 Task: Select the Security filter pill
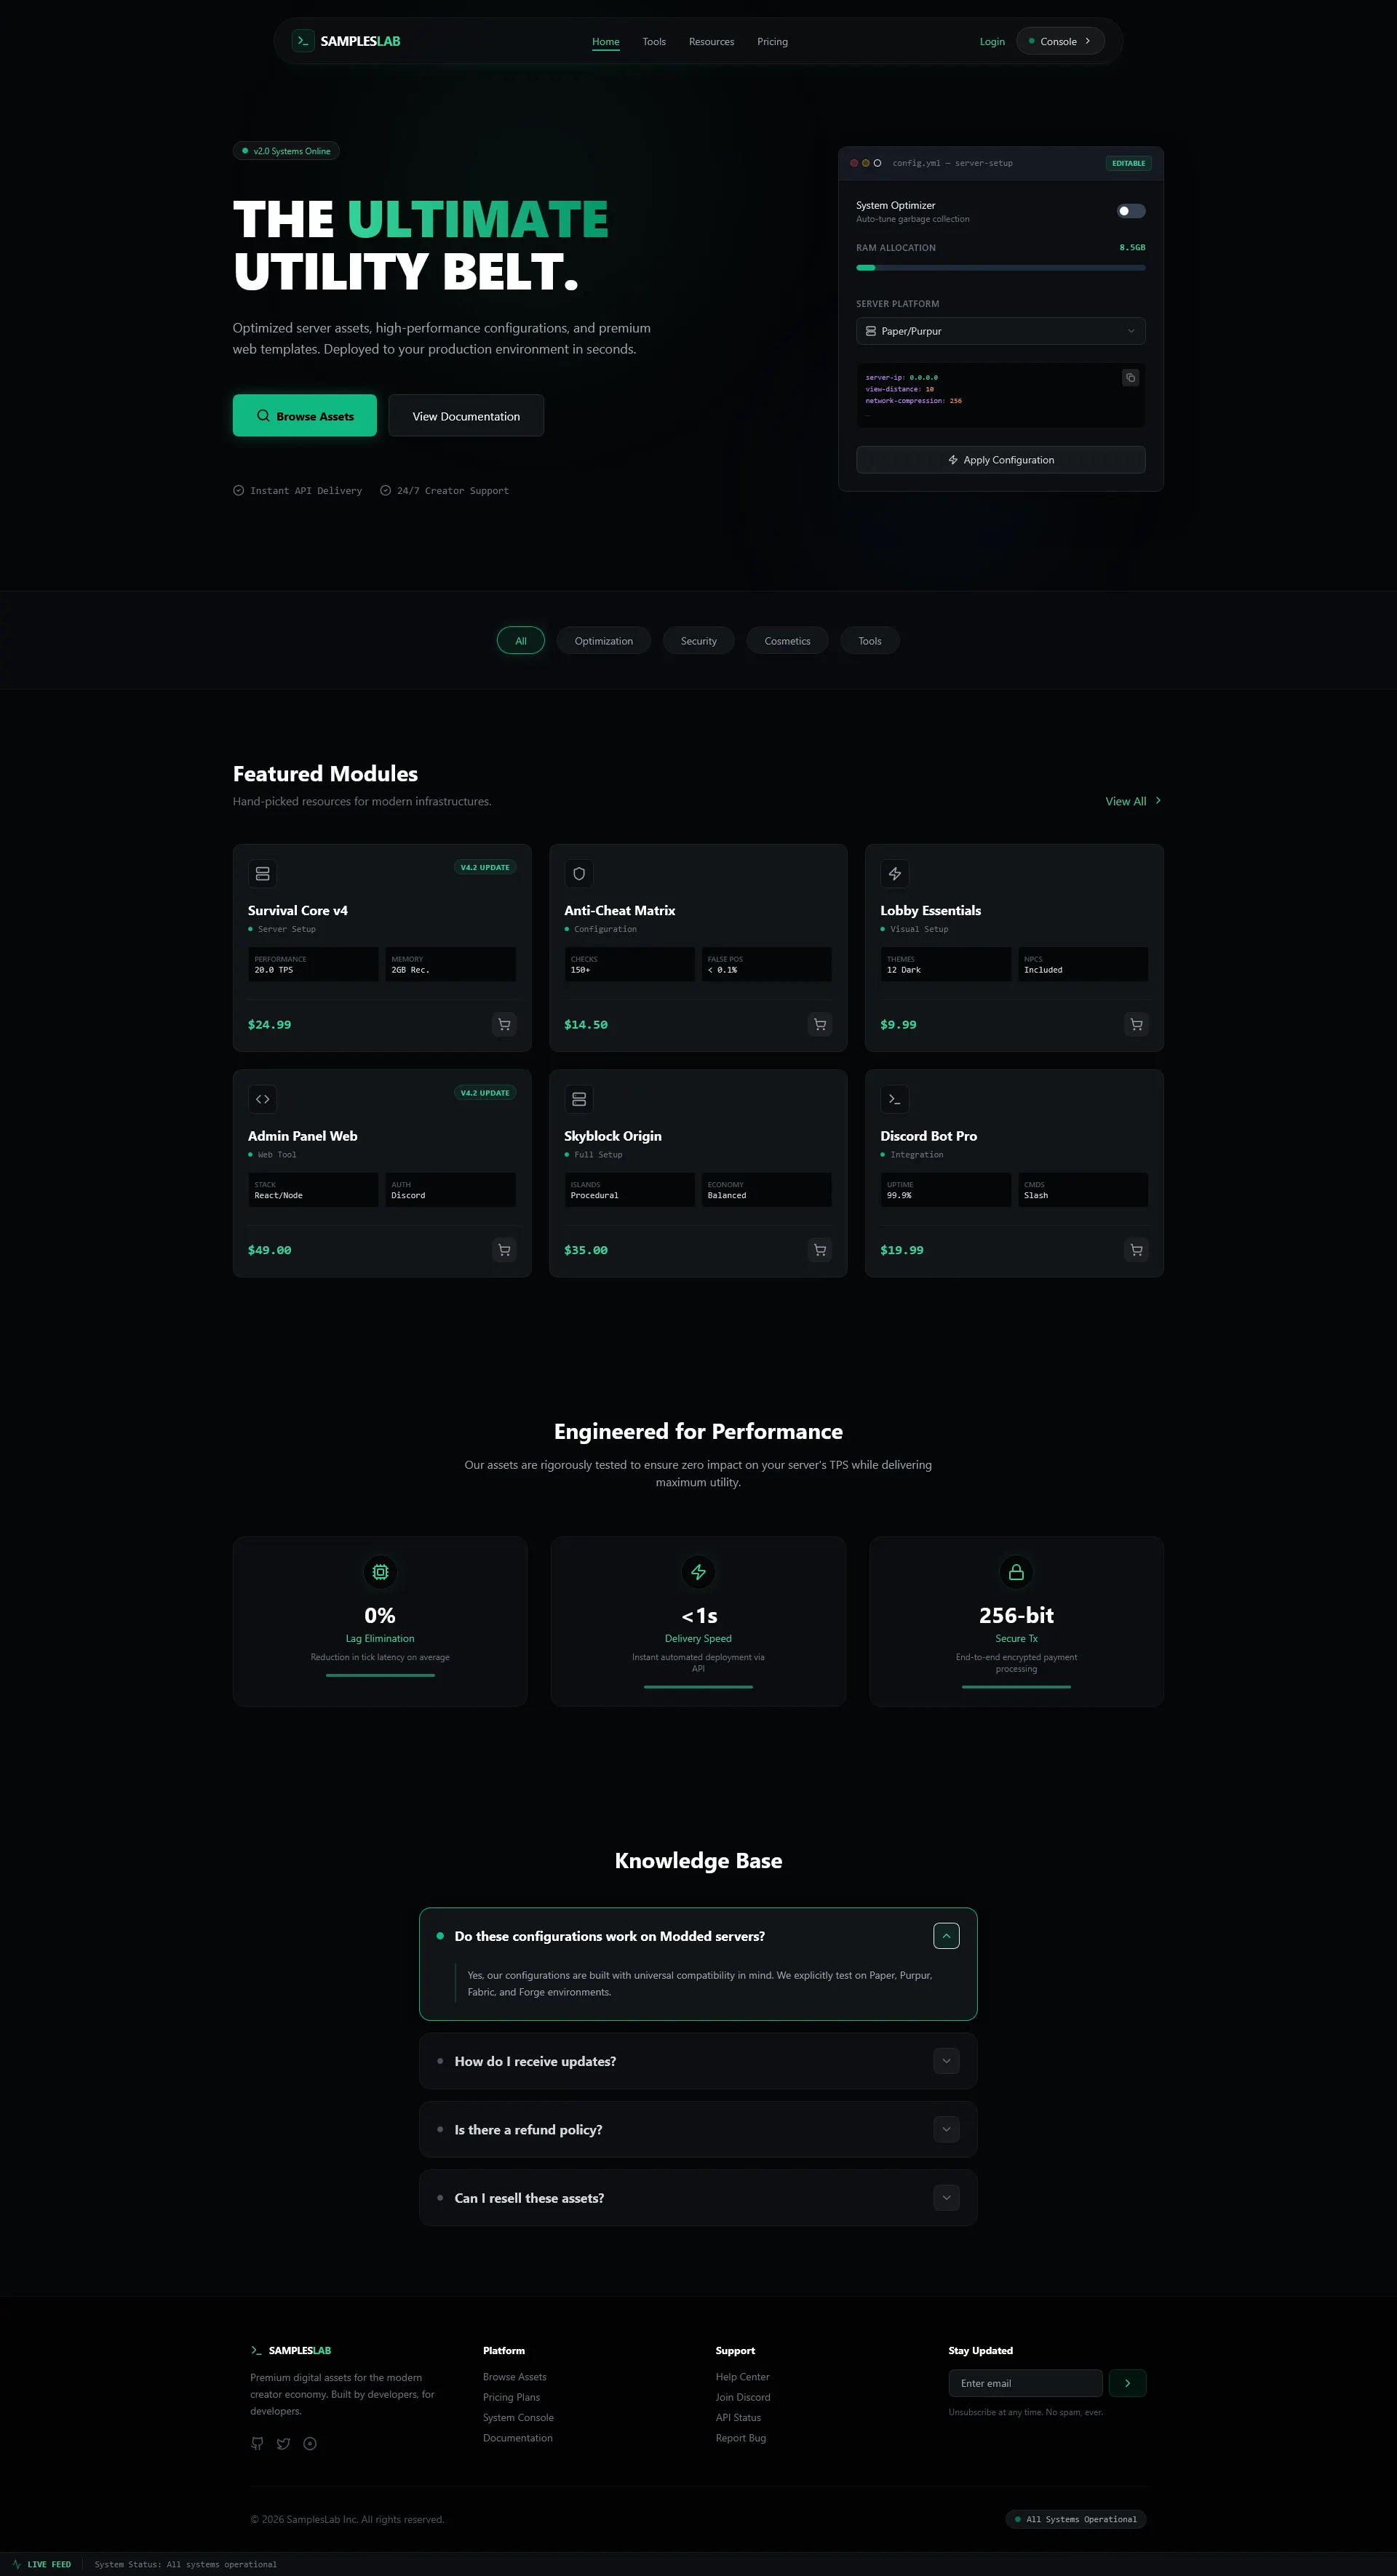click(x=698, y=641)
